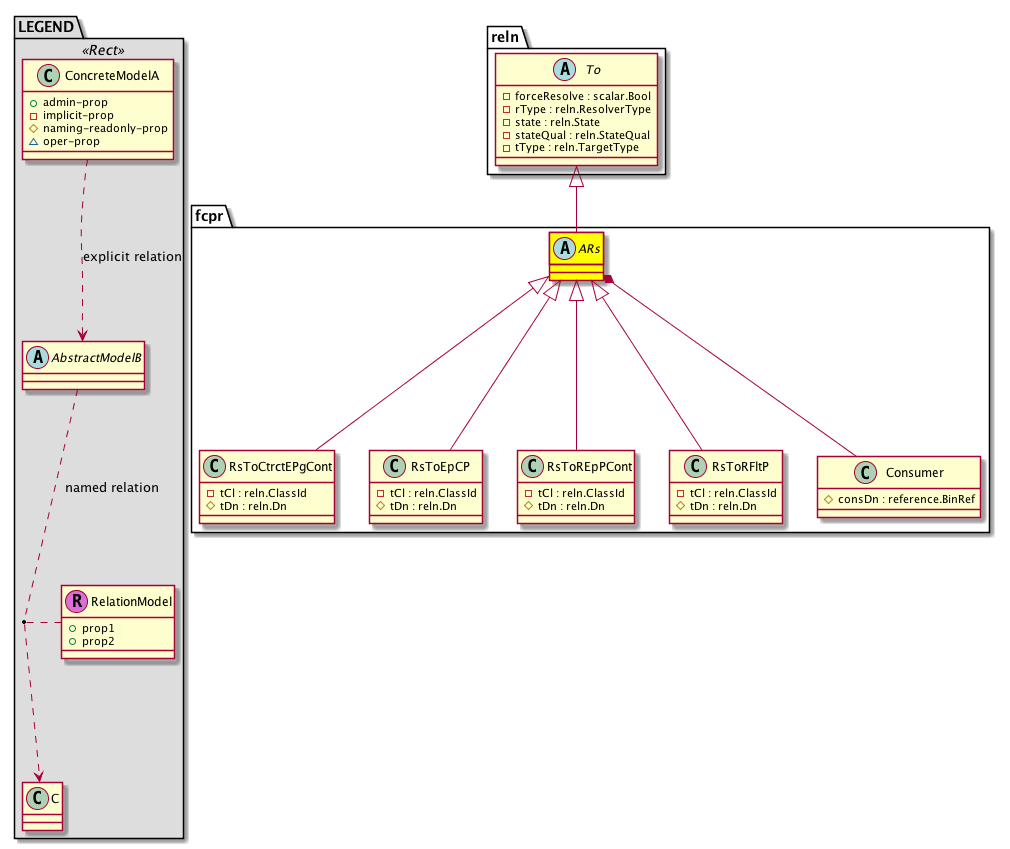Screen dimensions: 1010x849
Task: Click the RsToCtrctEPgCont class icon
Action: (x=214, y=465)
